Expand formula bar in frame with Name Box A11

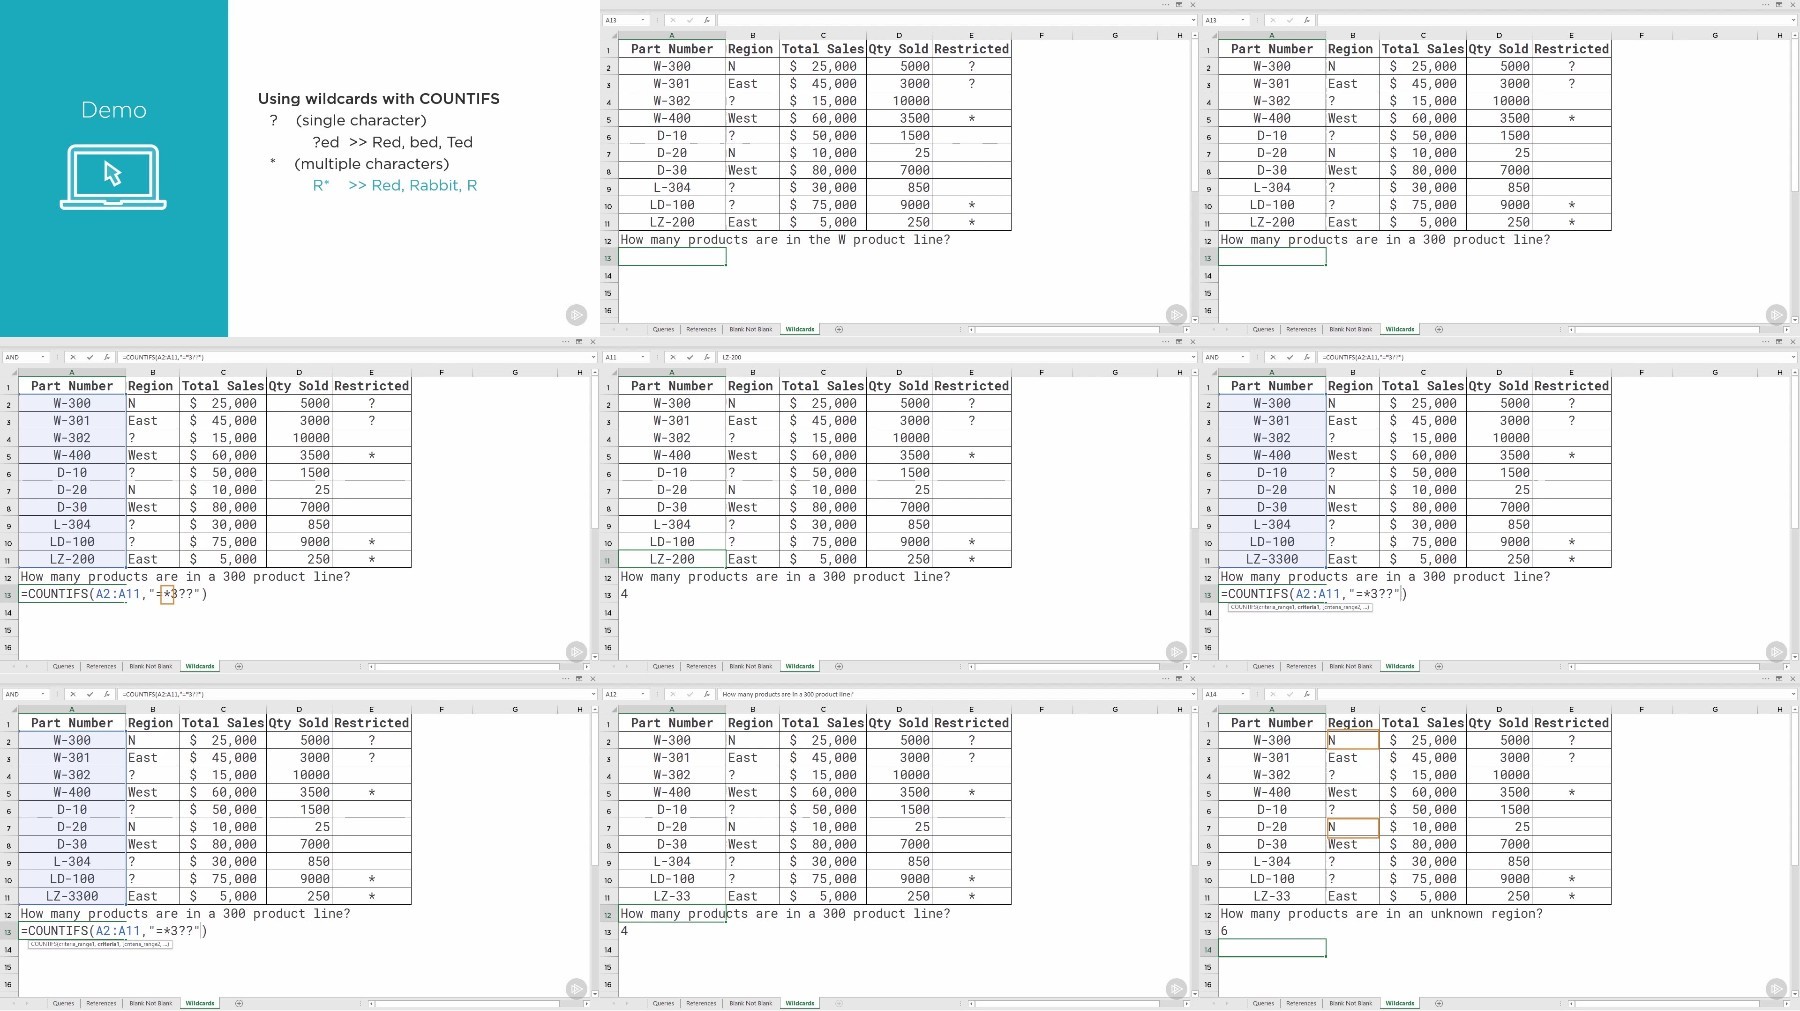1192,357
